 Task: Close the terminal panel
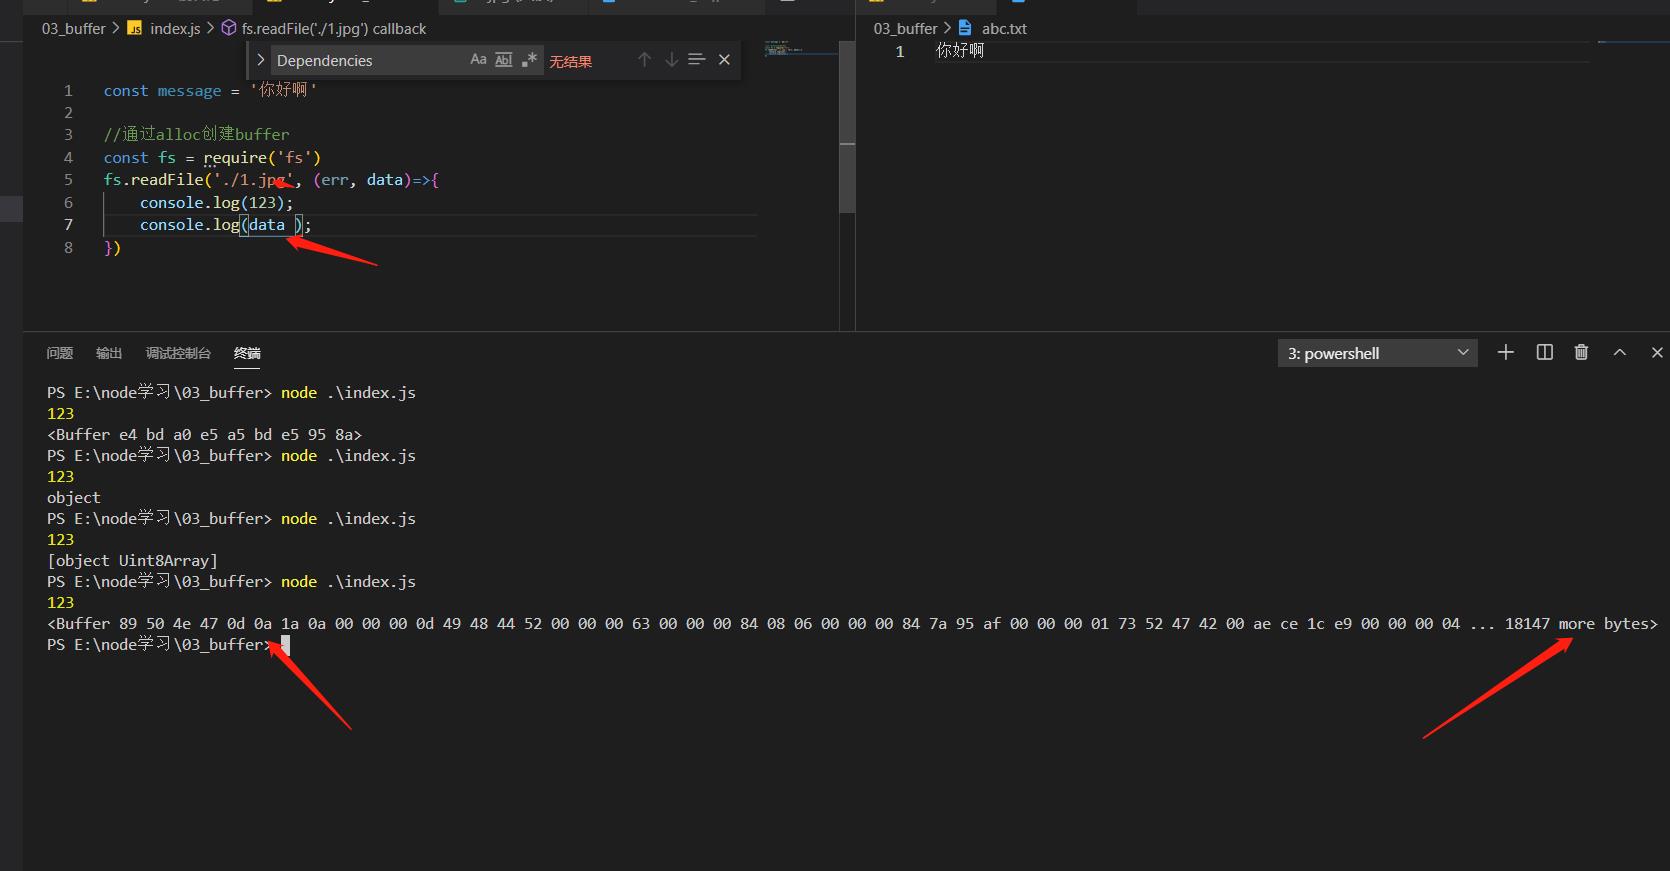[x=1657, y=352]
